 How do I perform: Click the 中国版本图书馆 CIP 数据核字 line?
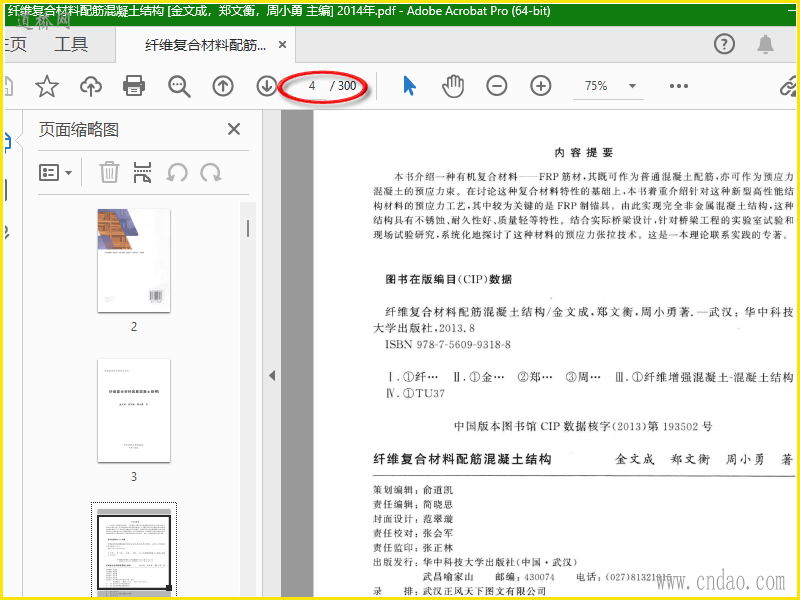[583, 426]
